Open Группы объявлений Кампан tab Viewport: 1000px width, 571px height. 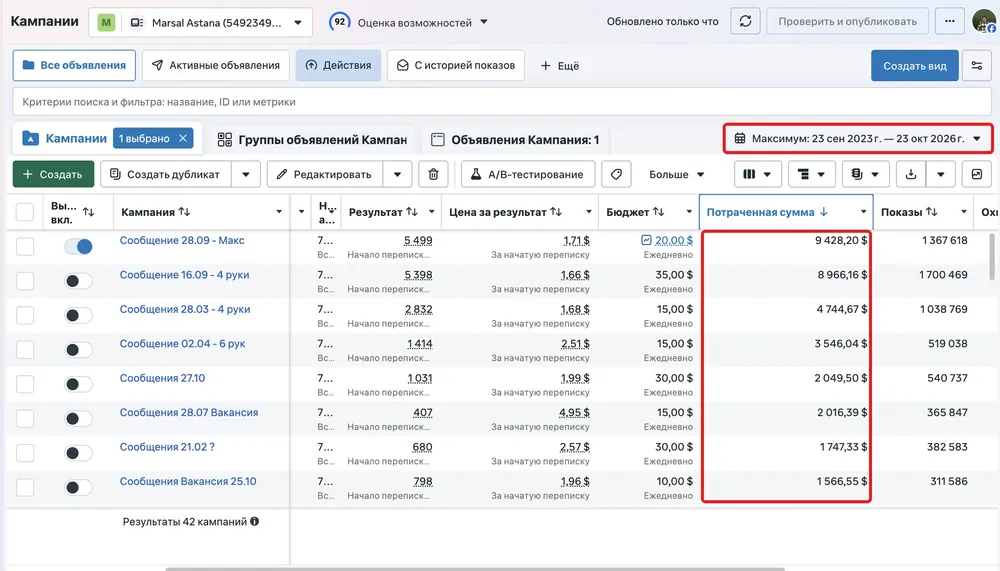point(312,140)
